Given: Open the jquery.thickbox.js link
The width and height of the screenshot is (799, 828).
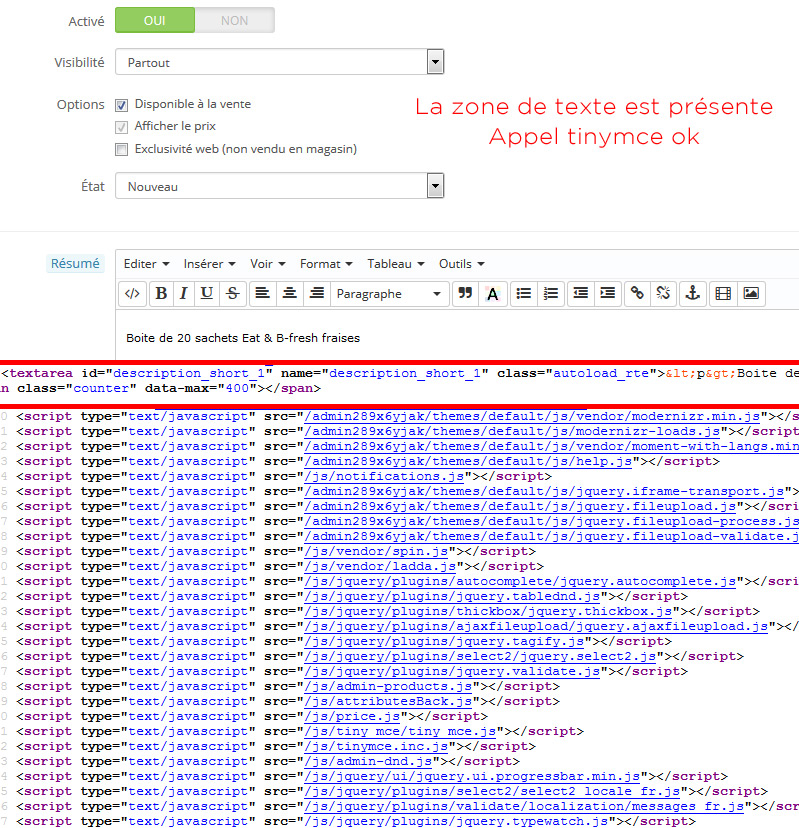Looking at the screenshot, I should pyautogui.click(x=488, y=611).
